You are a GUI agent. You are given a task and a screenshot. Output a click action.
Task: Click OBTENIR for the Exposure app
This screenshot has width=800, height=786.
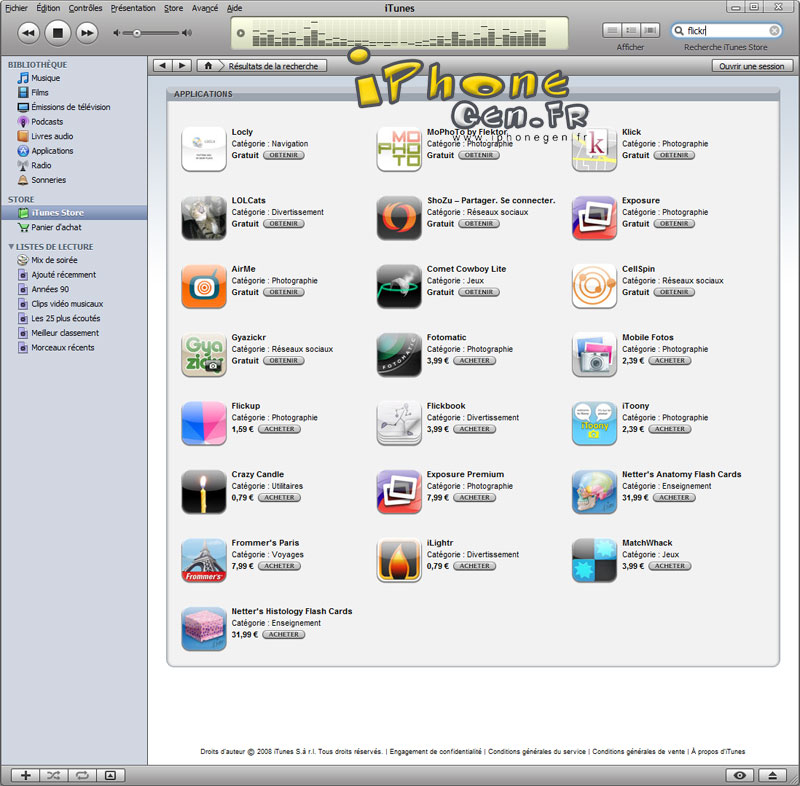[674, 224]
